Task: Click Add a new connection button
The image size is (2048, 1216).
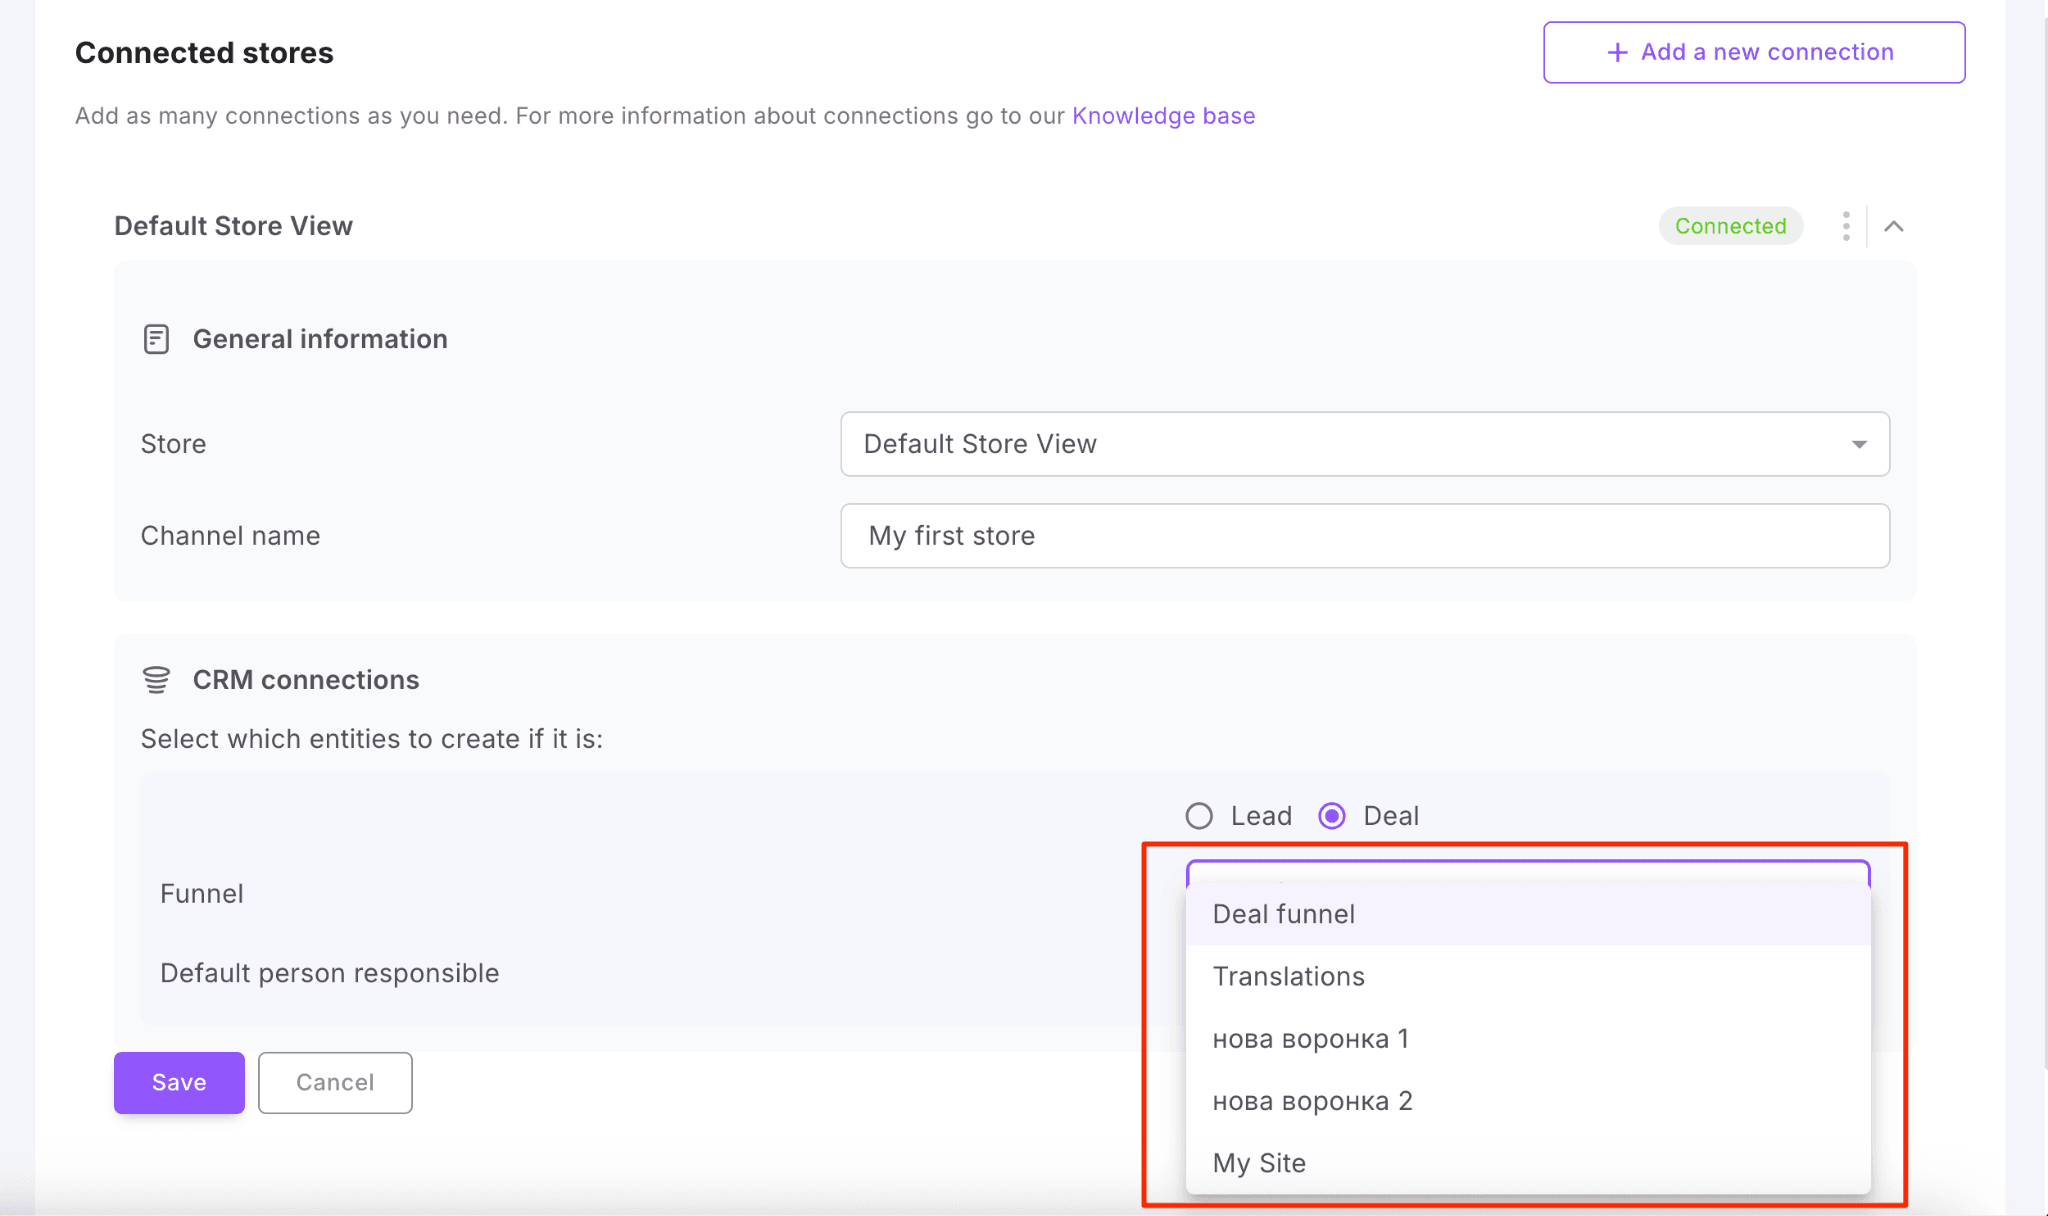Action: (1753, 52)
